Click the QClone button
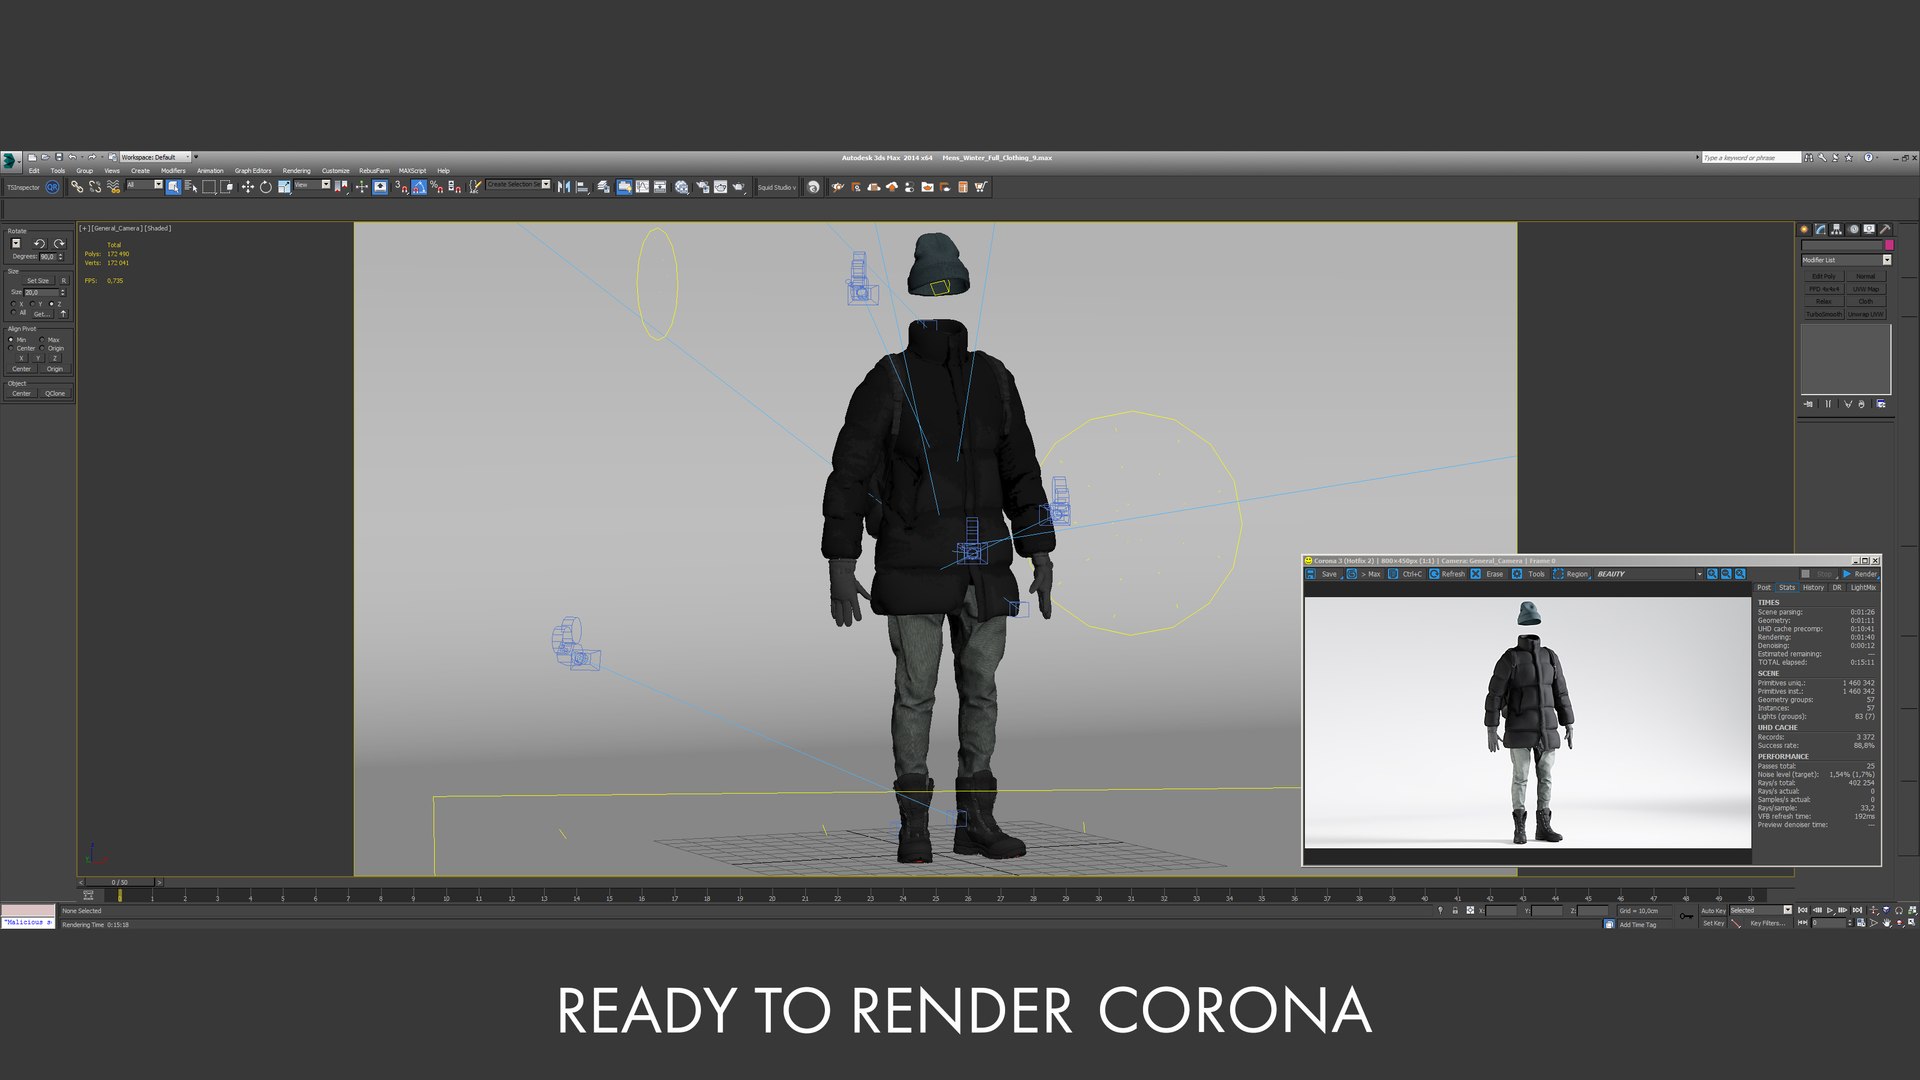This screenshot has width=1920, height=1080. [55, 394]
